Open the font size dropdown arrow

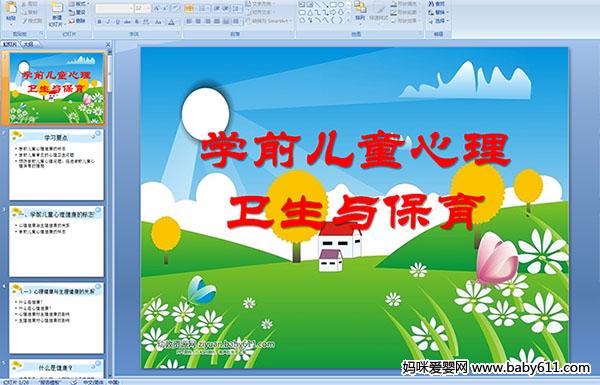coord(148,8)
